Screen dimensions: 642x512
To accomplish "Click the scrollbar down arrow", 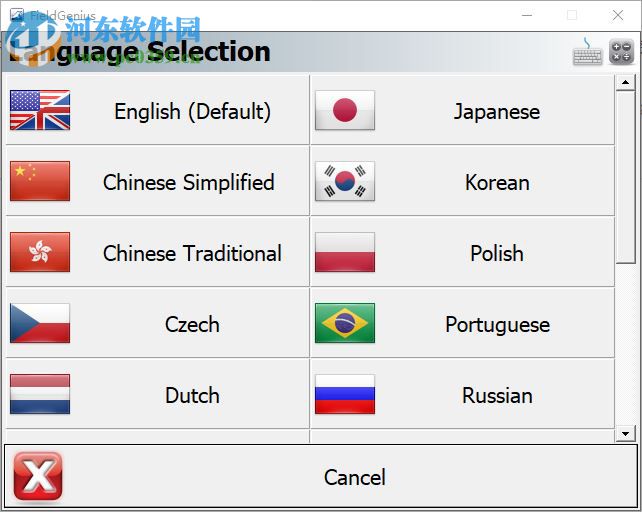I will point(625,433).
